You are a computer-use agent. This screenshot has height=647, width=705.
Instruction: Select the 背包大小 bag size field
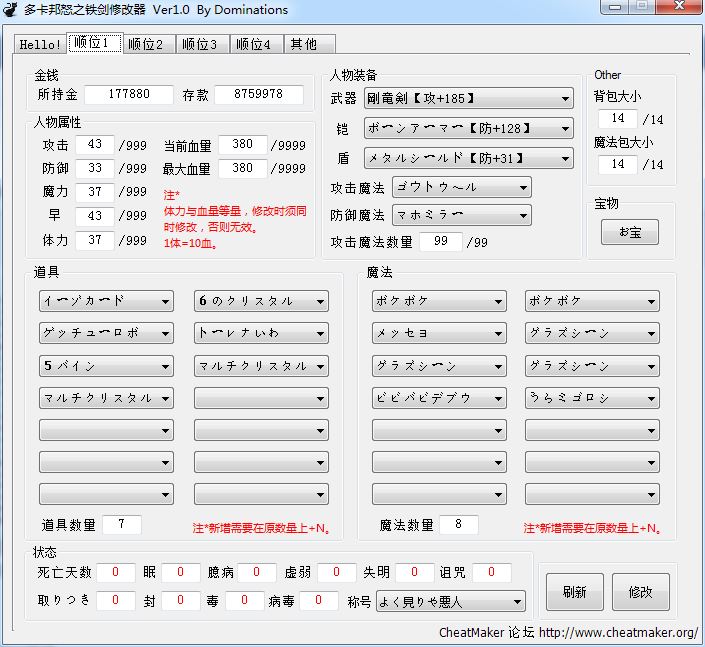(x=617, y=119)
